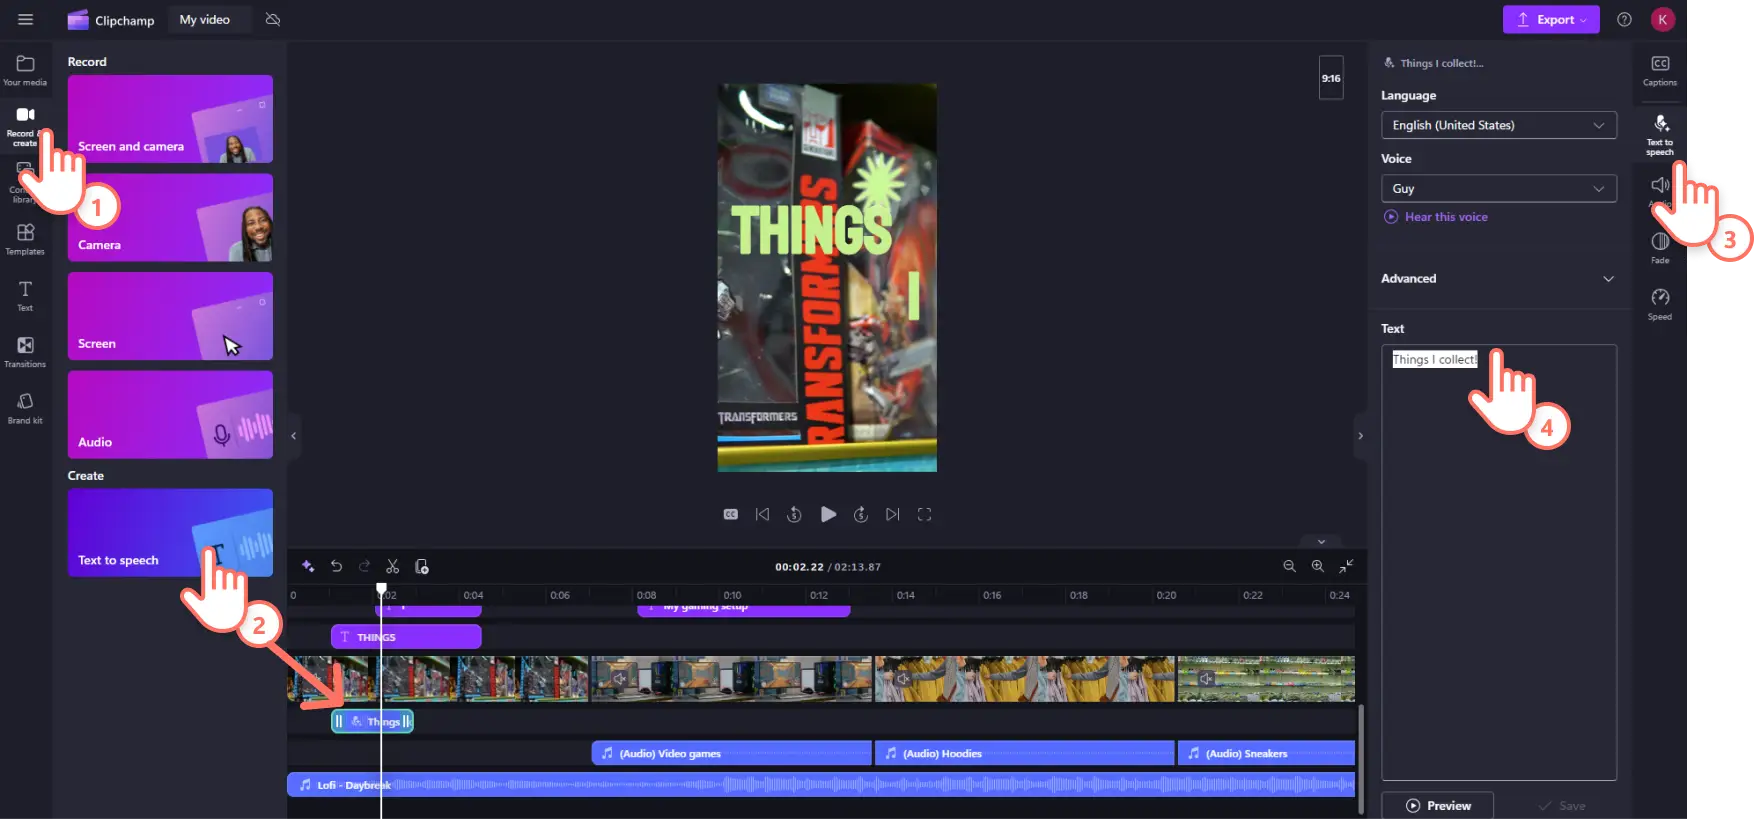
Task: Open the Your media tab
Action: pyautogui.click(x=25, y=70)
